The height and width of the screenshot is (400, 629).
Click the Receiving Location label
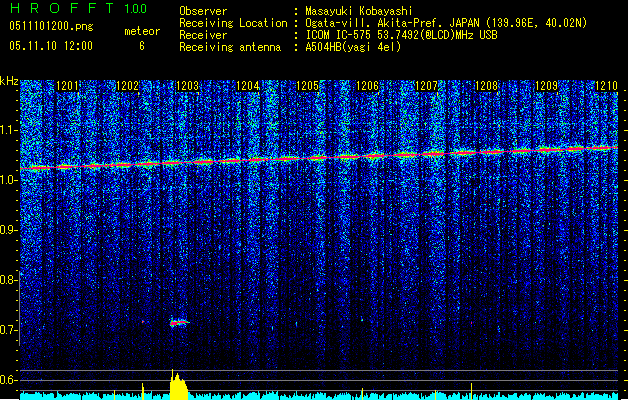tap(233, 23)
